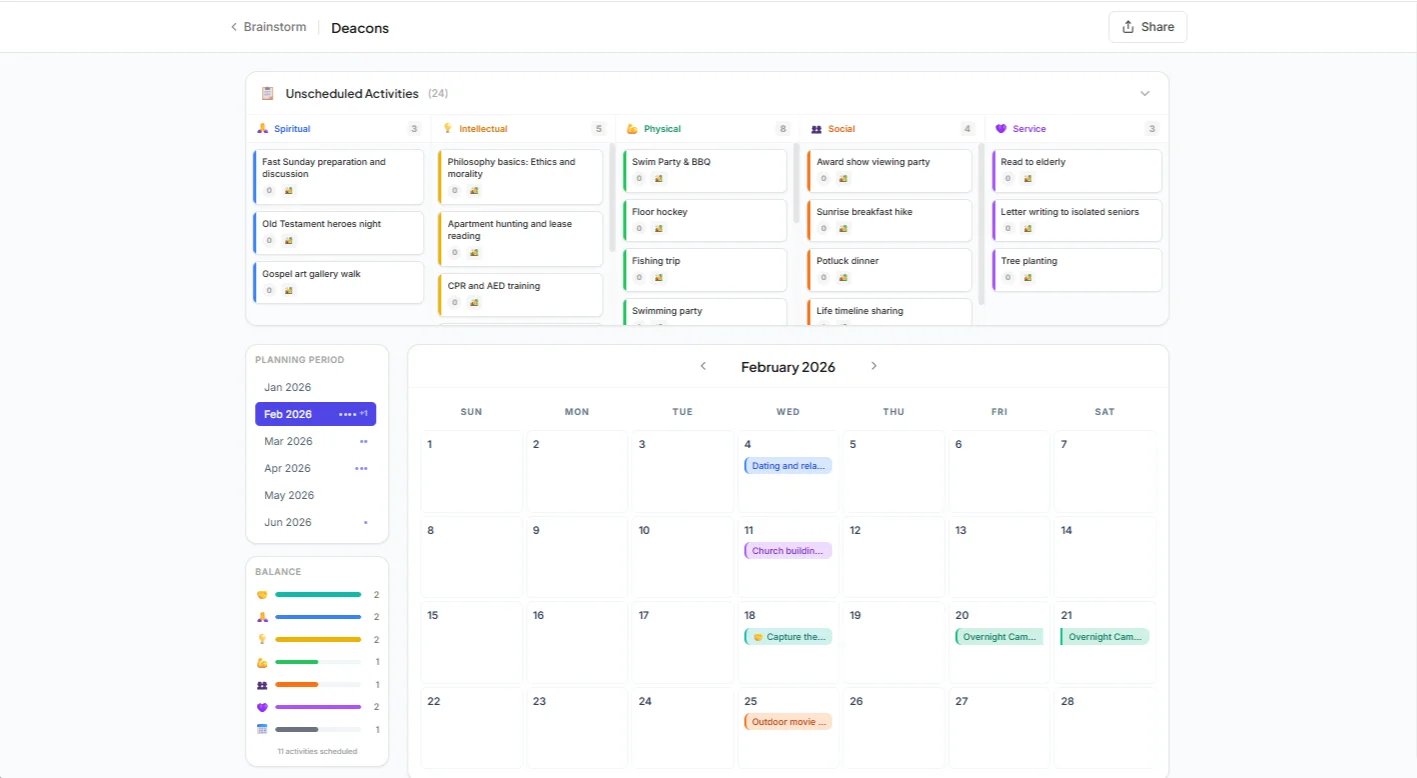
Task: Advance to March using right chevron
Action: (x=873, y=366)
